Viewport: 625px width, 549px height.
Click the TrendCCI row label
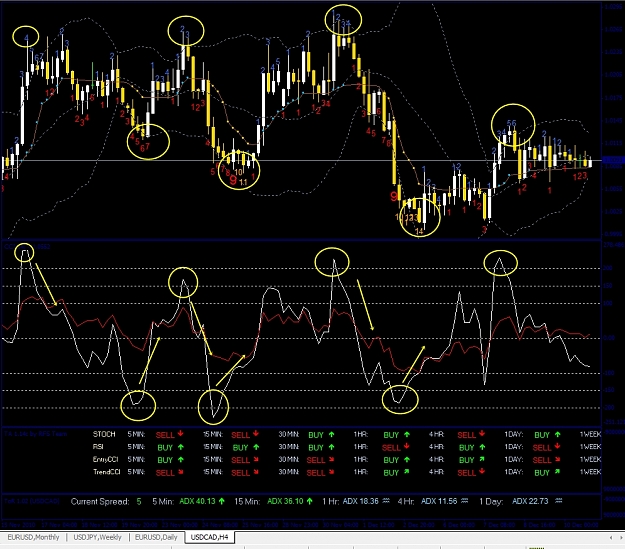point(106,472)
